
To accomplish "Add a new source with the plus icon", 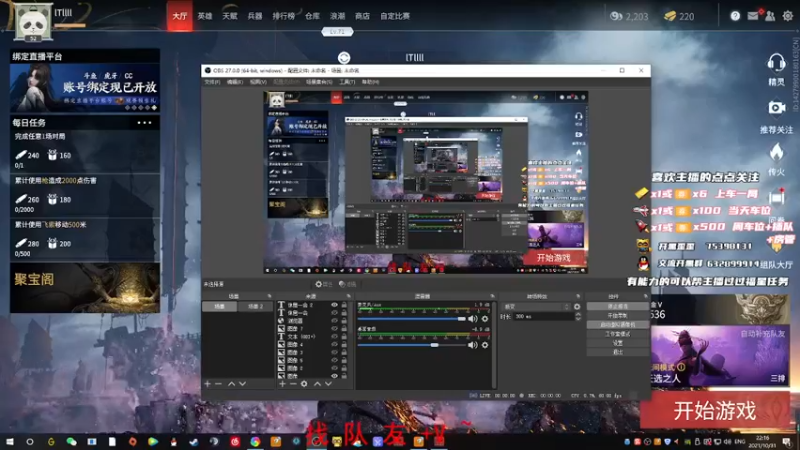I will 282,384.
